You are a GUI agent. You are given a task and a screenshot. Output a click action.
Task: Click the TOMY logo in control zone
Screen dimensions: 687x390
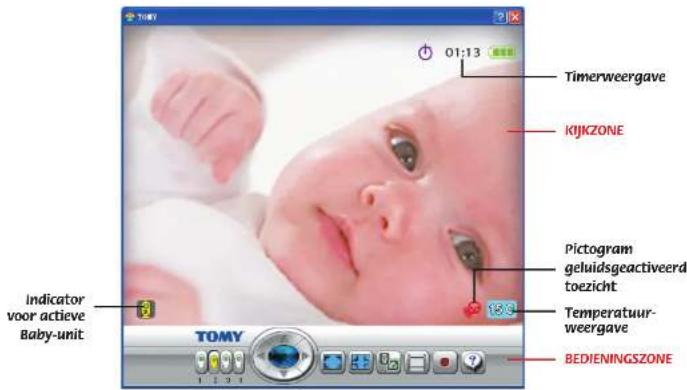pyautogui.click(x=219, y=337)
